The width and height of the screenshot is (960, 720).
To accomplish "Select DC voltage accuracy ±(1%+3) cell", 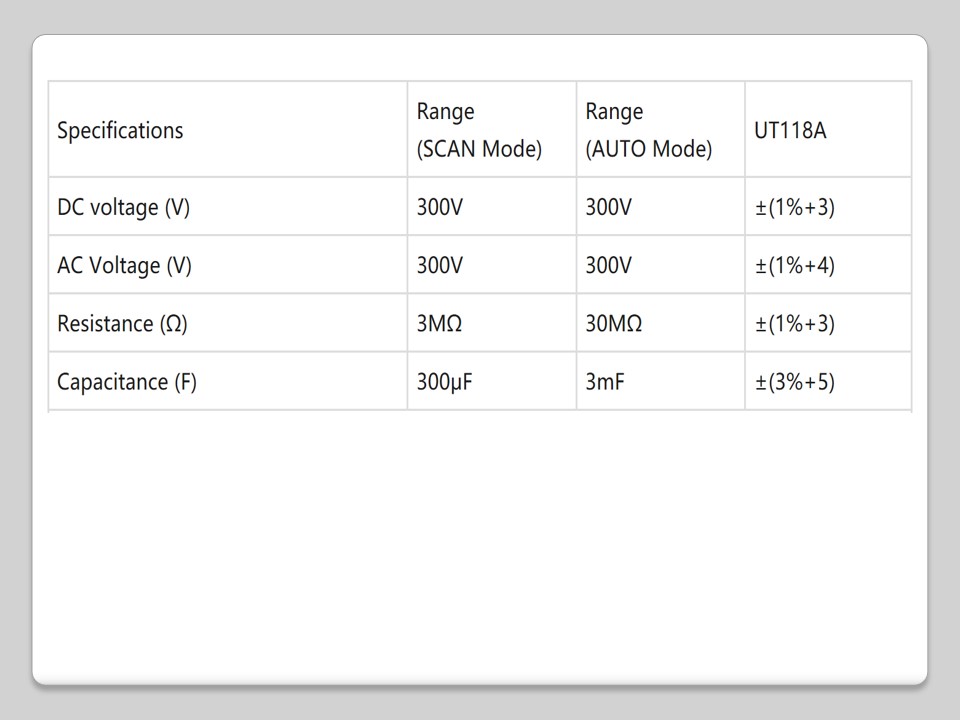I will 794,207.
